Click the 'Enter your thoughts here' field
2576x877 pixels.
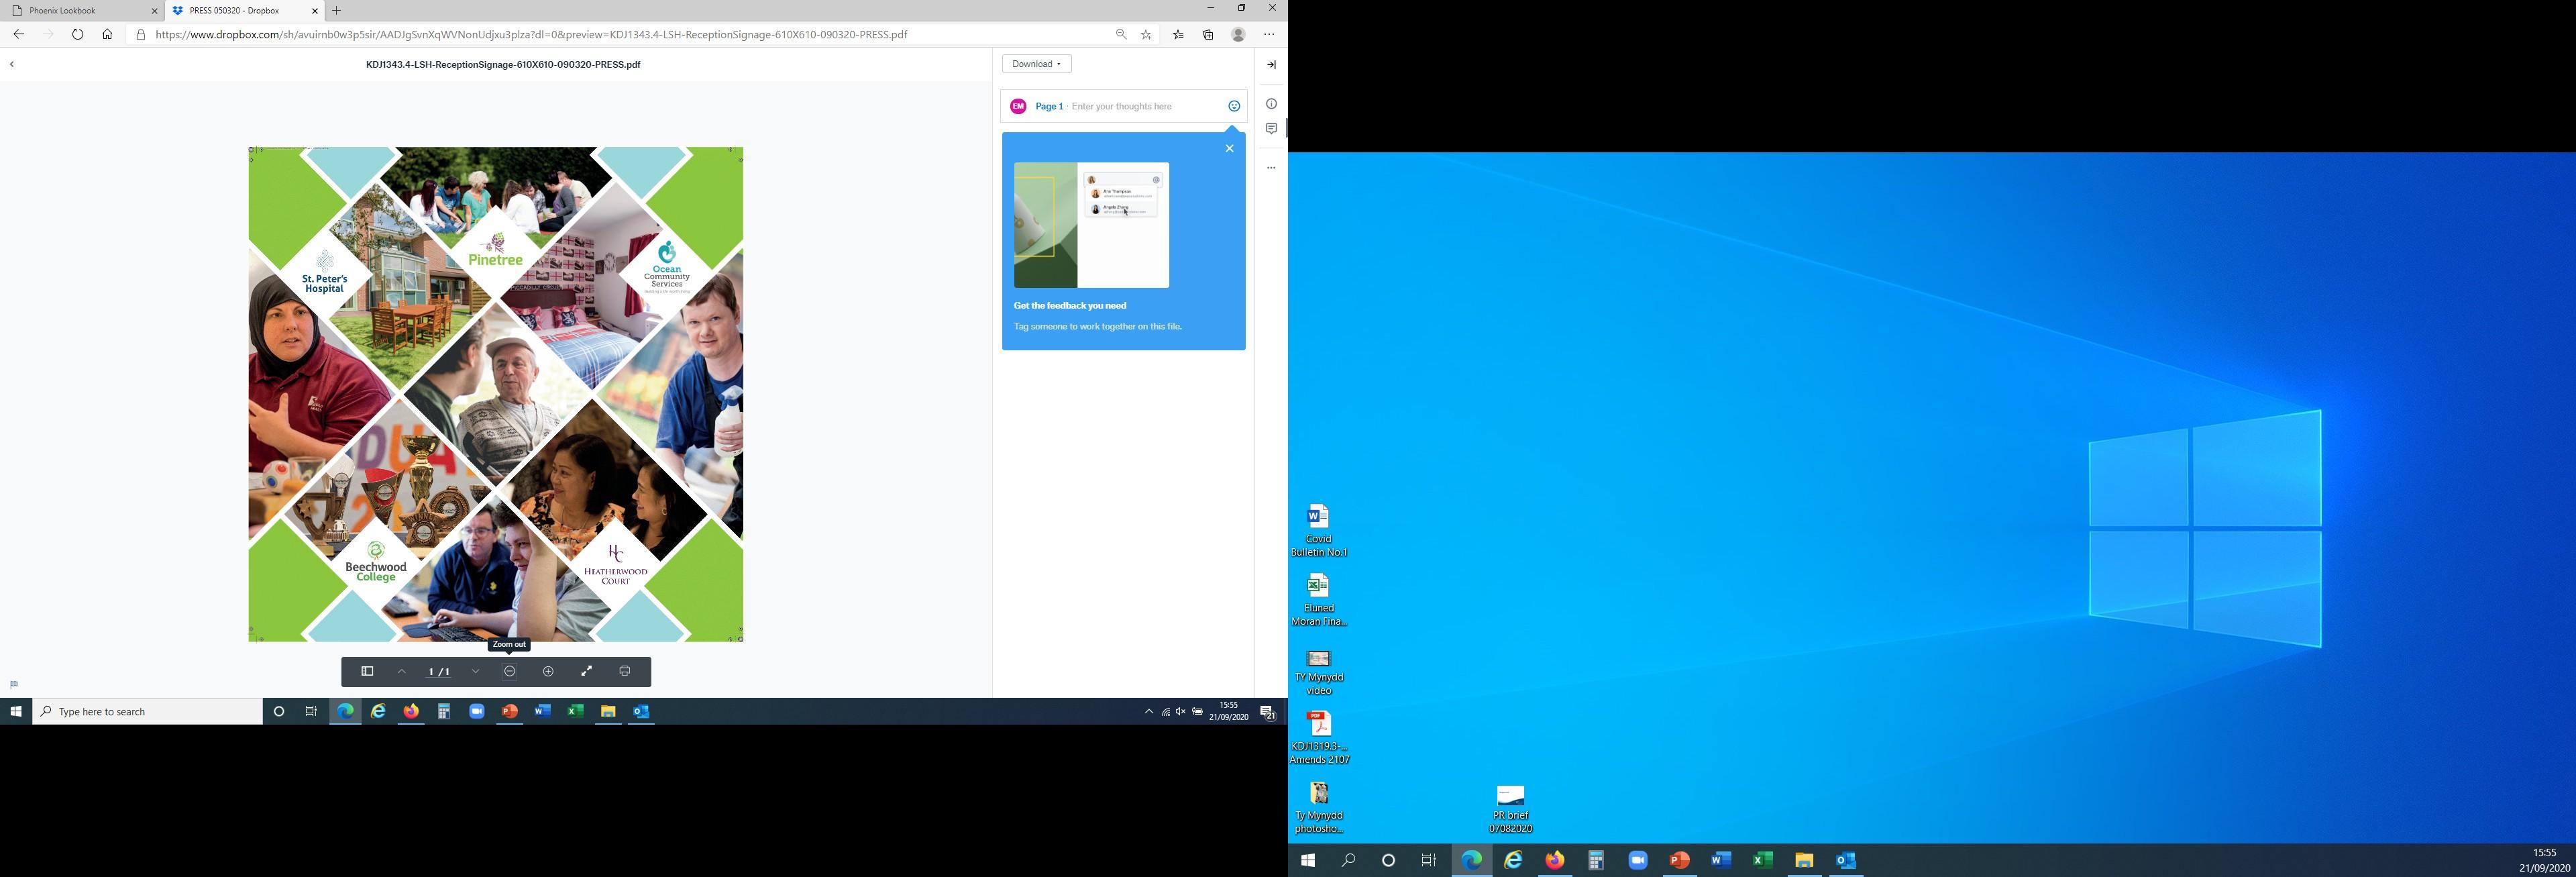(x=1140, y=106)
